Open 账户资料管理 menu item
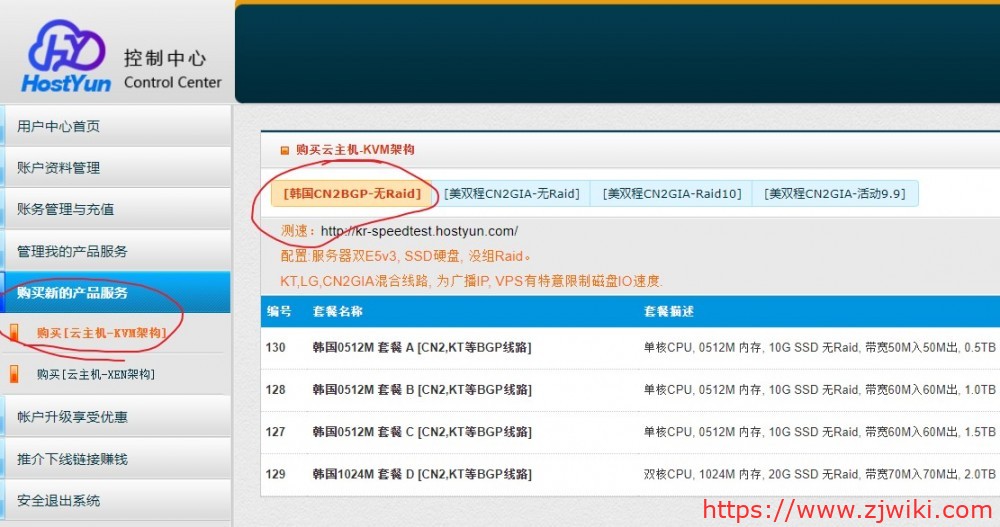 tap(58, 168)
